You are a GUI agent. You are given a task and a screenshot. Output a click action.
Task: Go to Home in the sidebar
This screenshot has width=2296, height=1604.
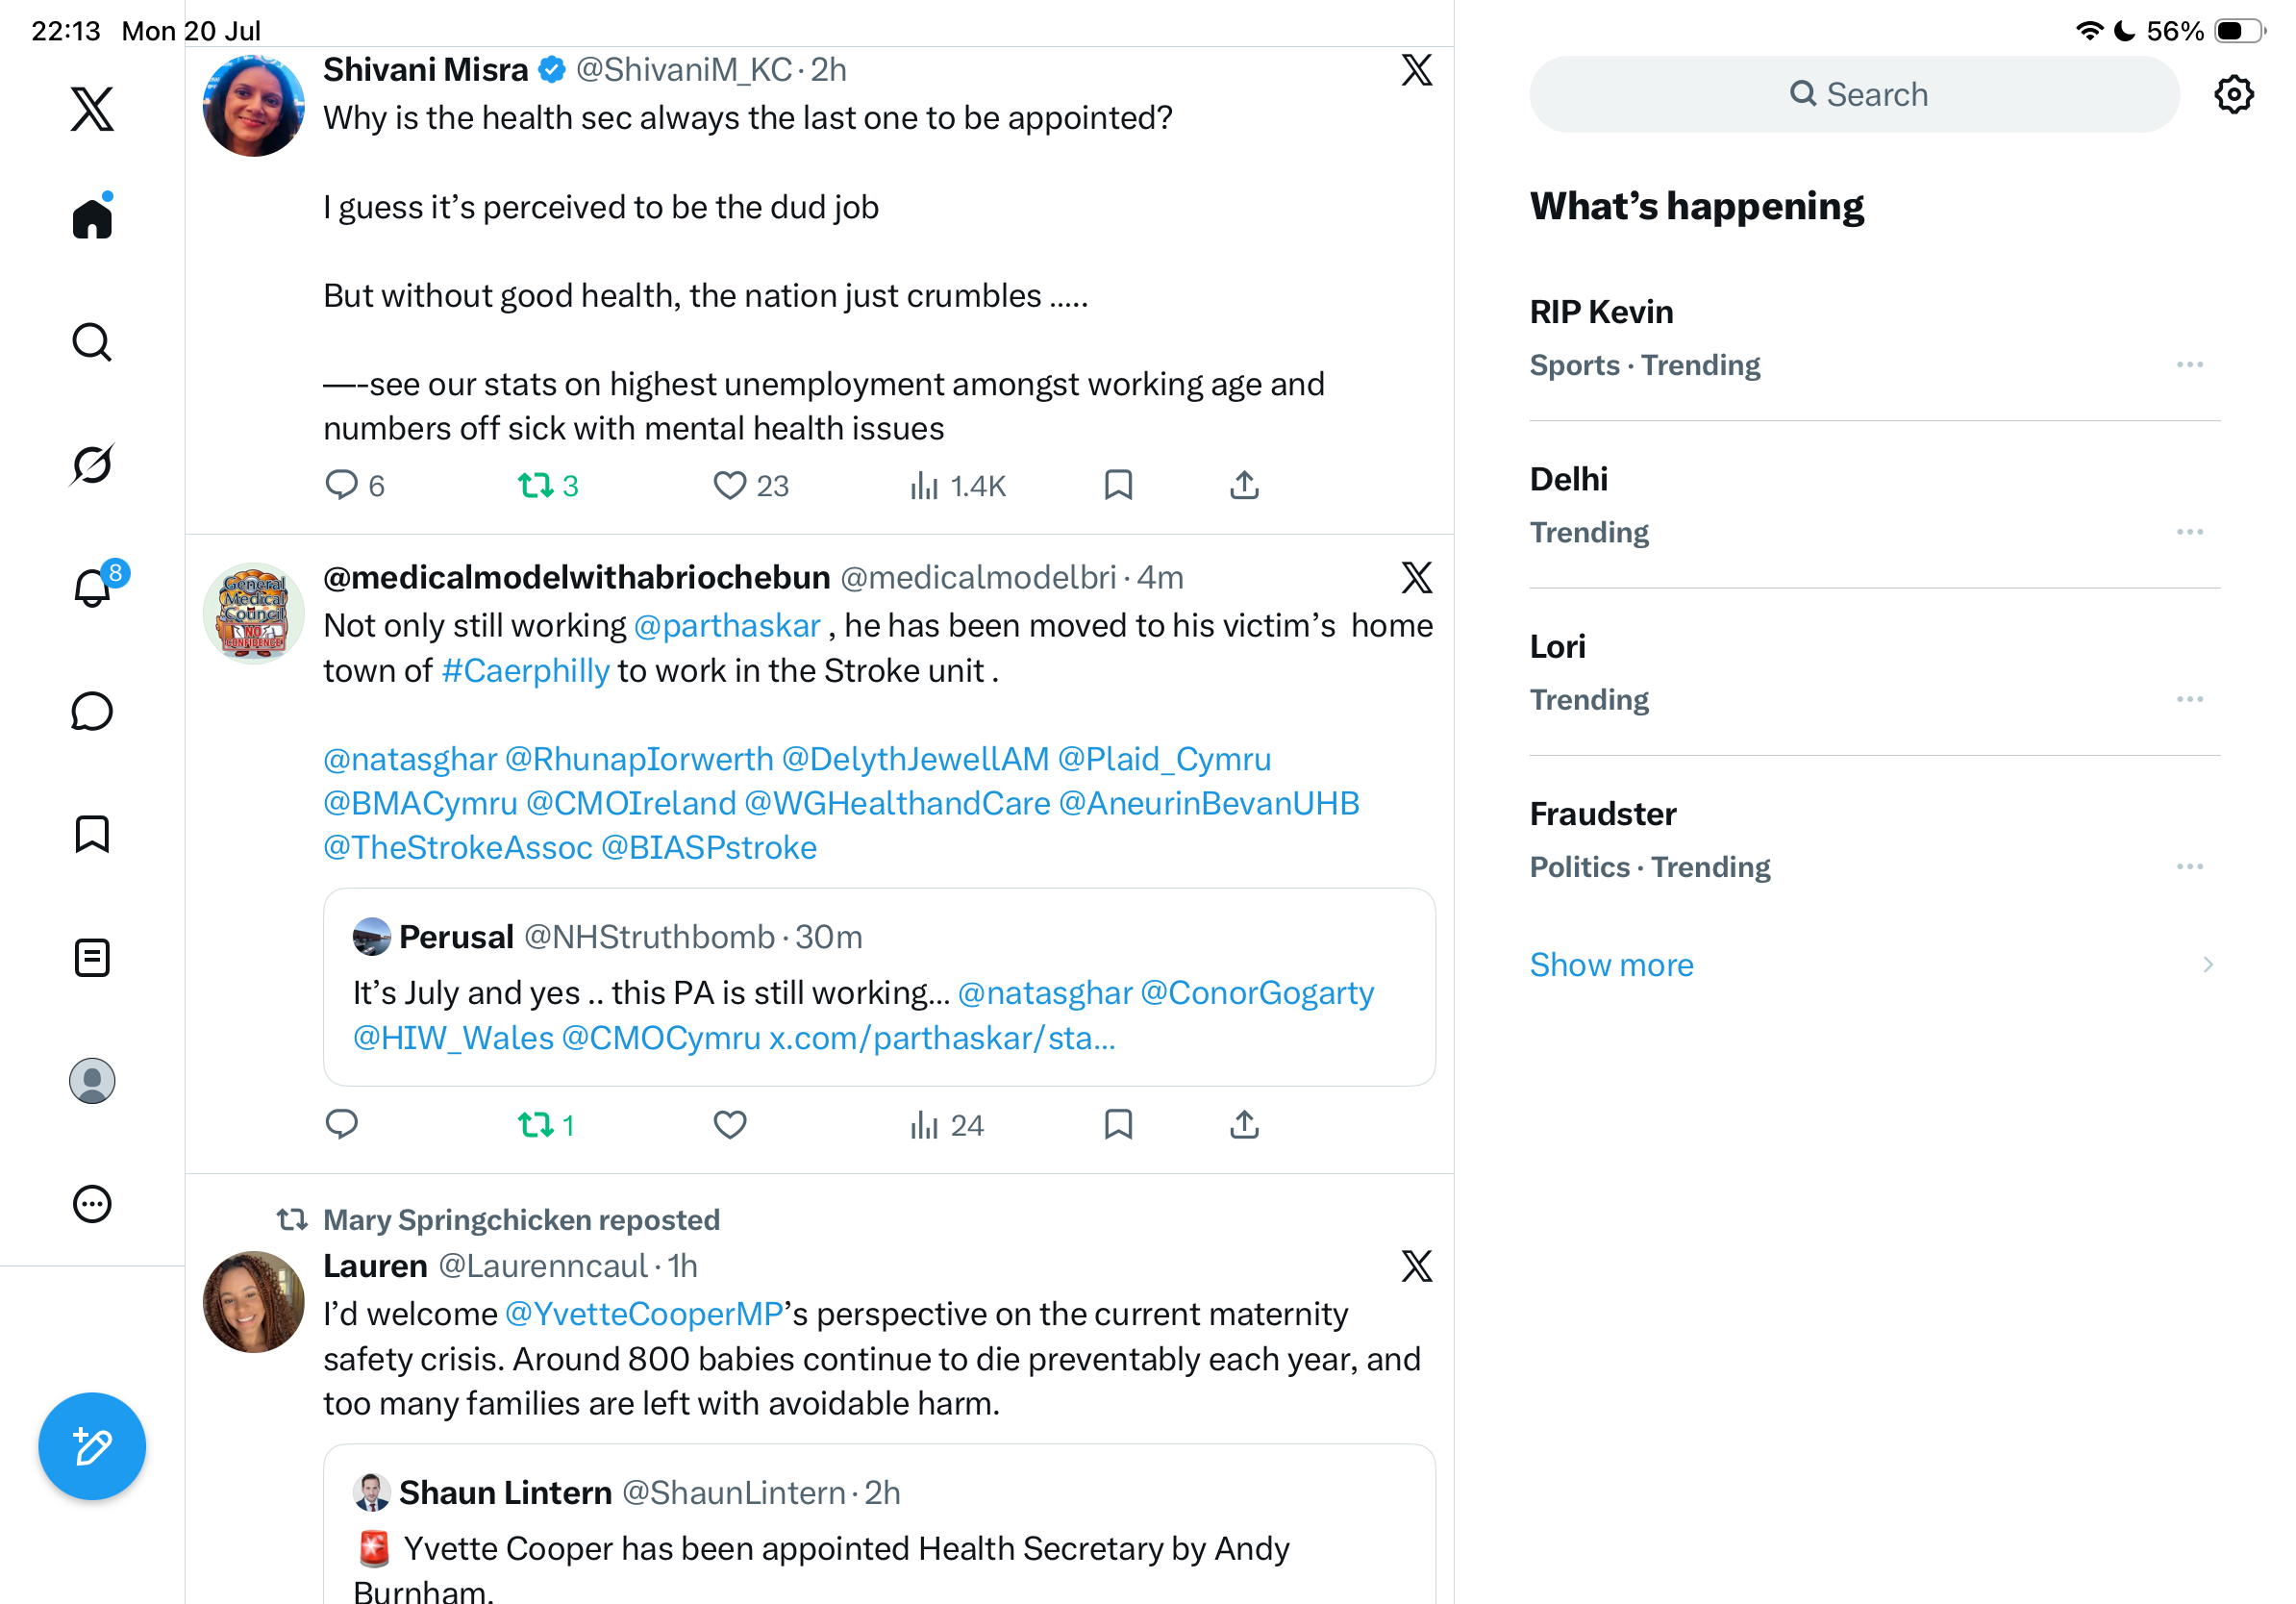pos(92,216)
